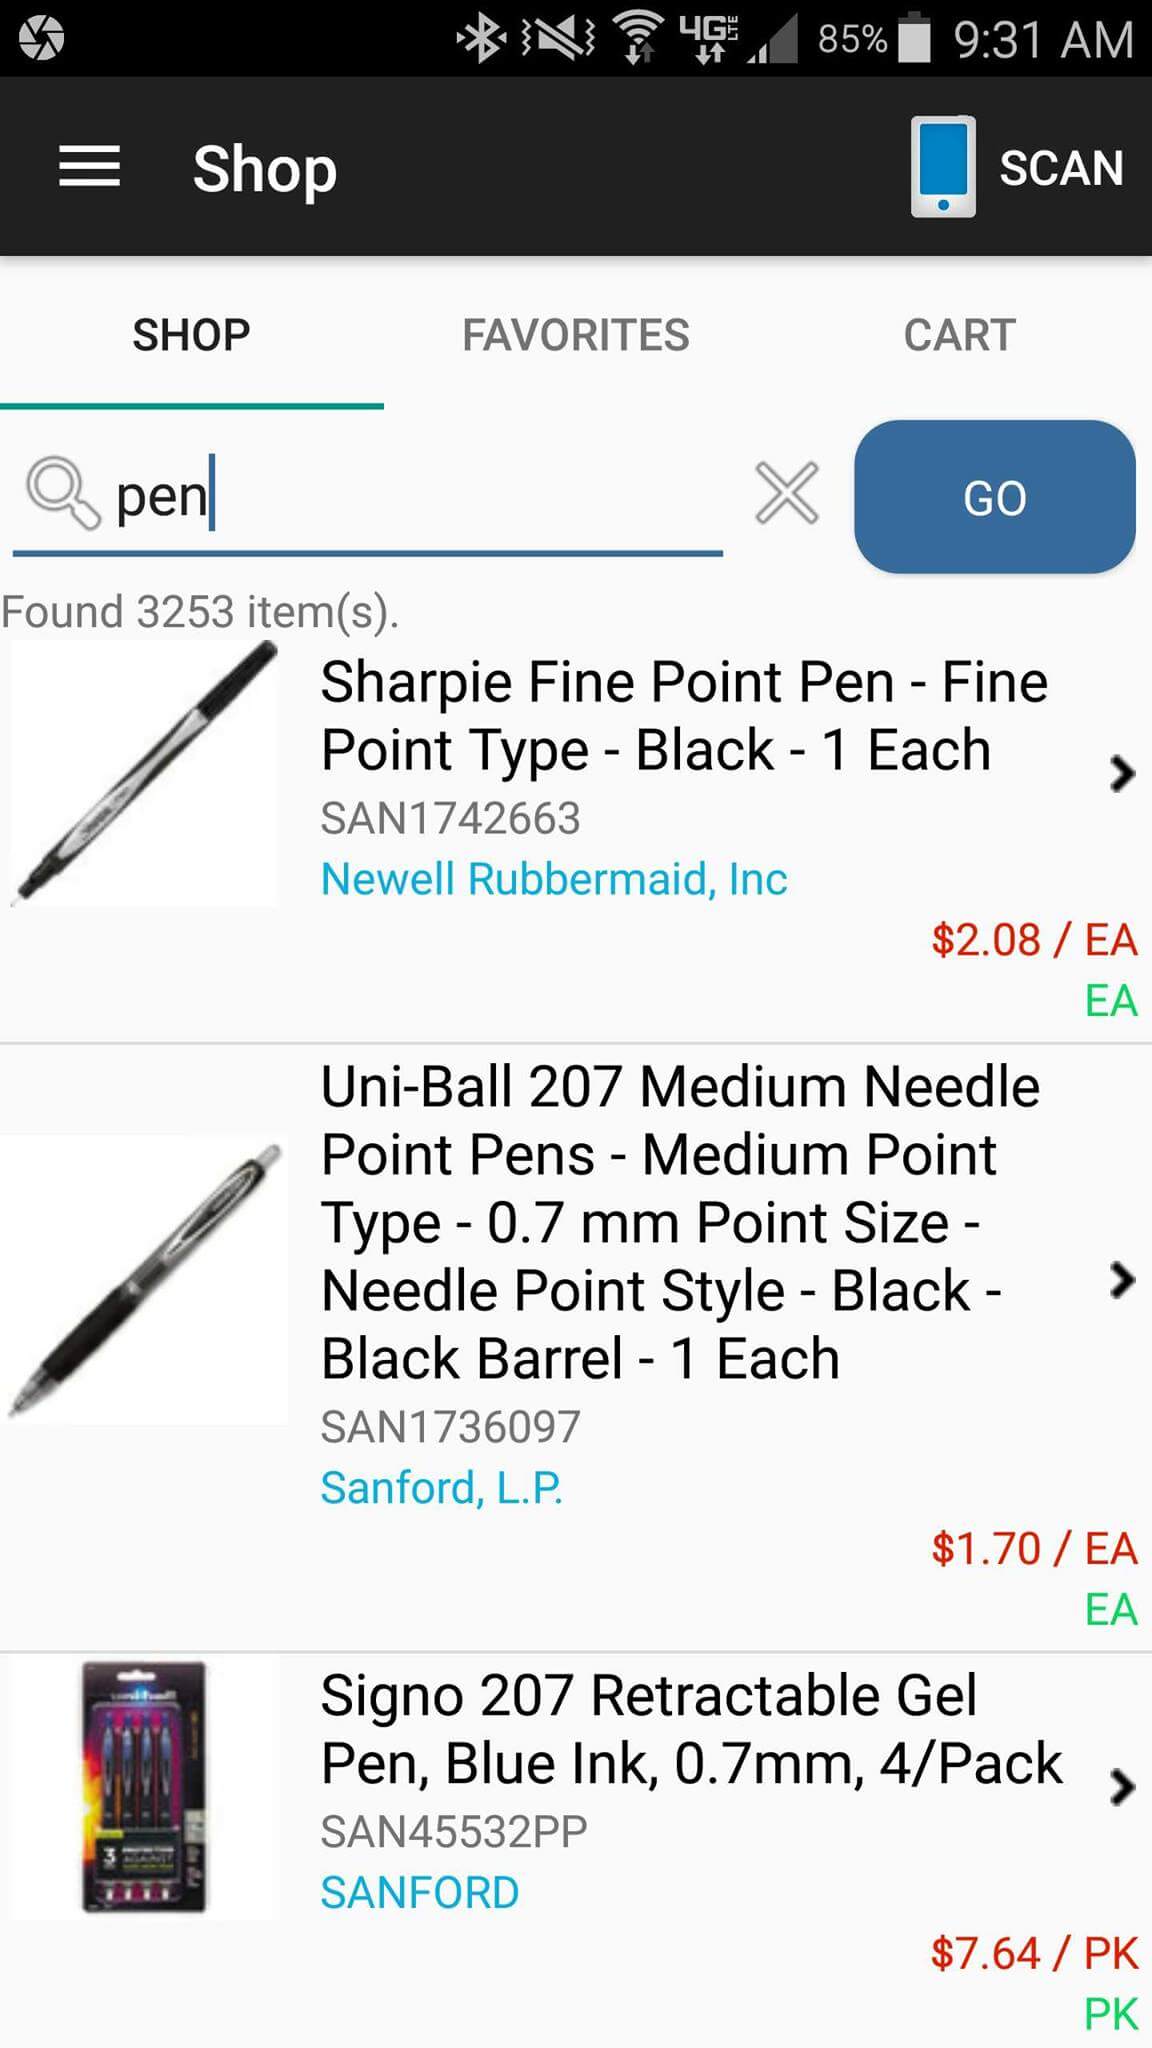
Task: Tap the Bluetooth status bar icon
Action: point(481,39)
